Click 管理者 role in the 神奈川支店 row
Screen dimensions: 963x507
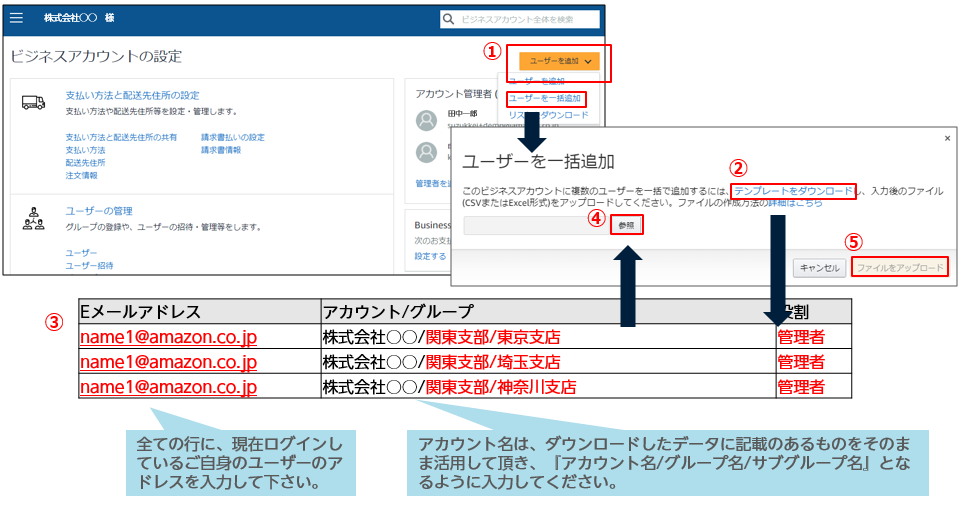801,387
